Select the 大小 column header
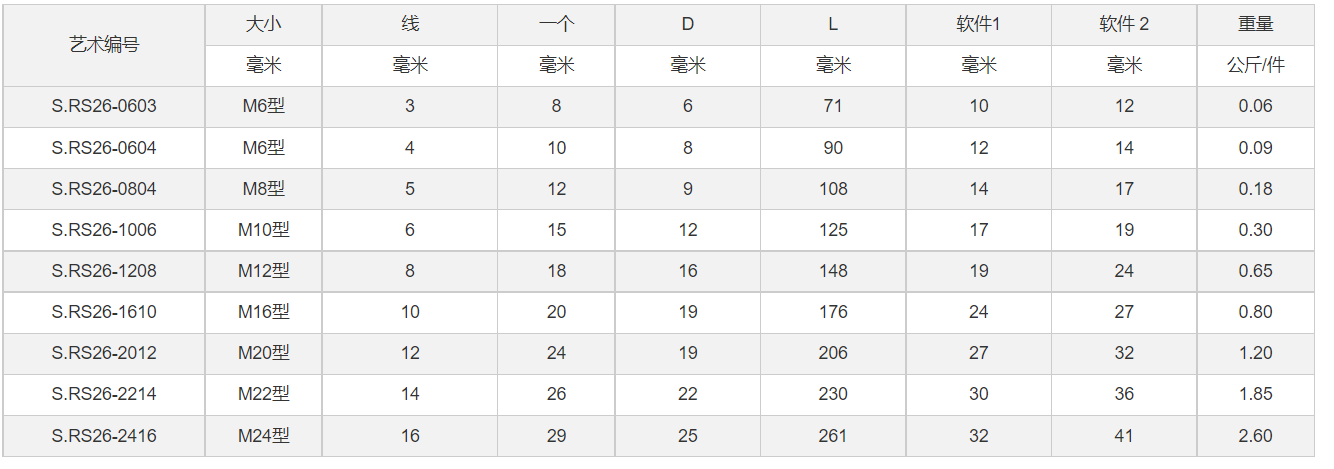This screenshot has height=469, width=1334. click(264, 24)
